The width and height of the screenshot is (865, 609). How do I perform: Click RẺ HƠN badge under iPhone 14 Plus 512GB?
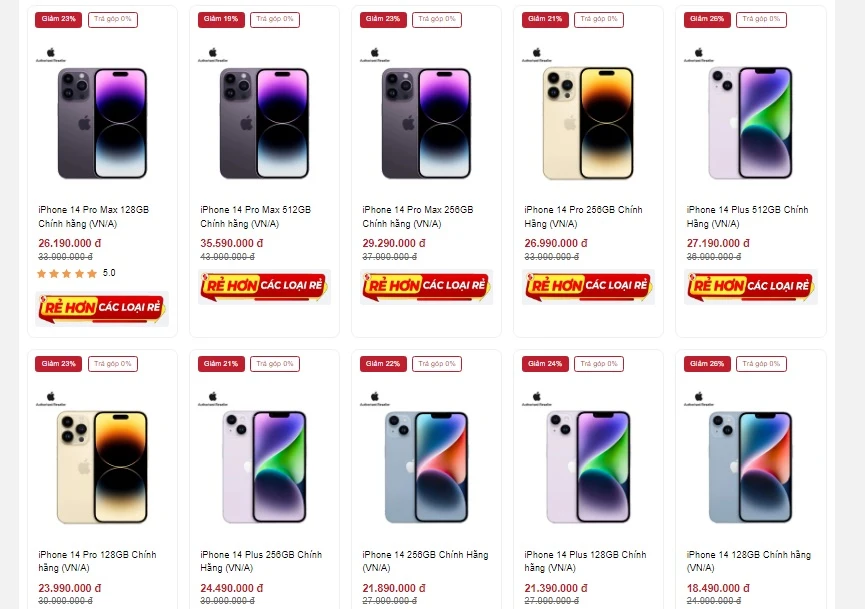(750, 287)
